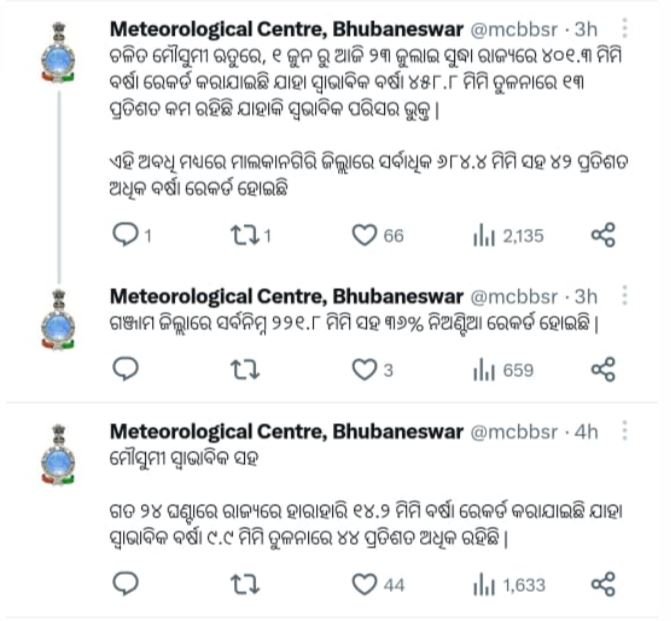The image size is (671, 621).
Task: Share the third tweet
Action: (x=603, y=584)
